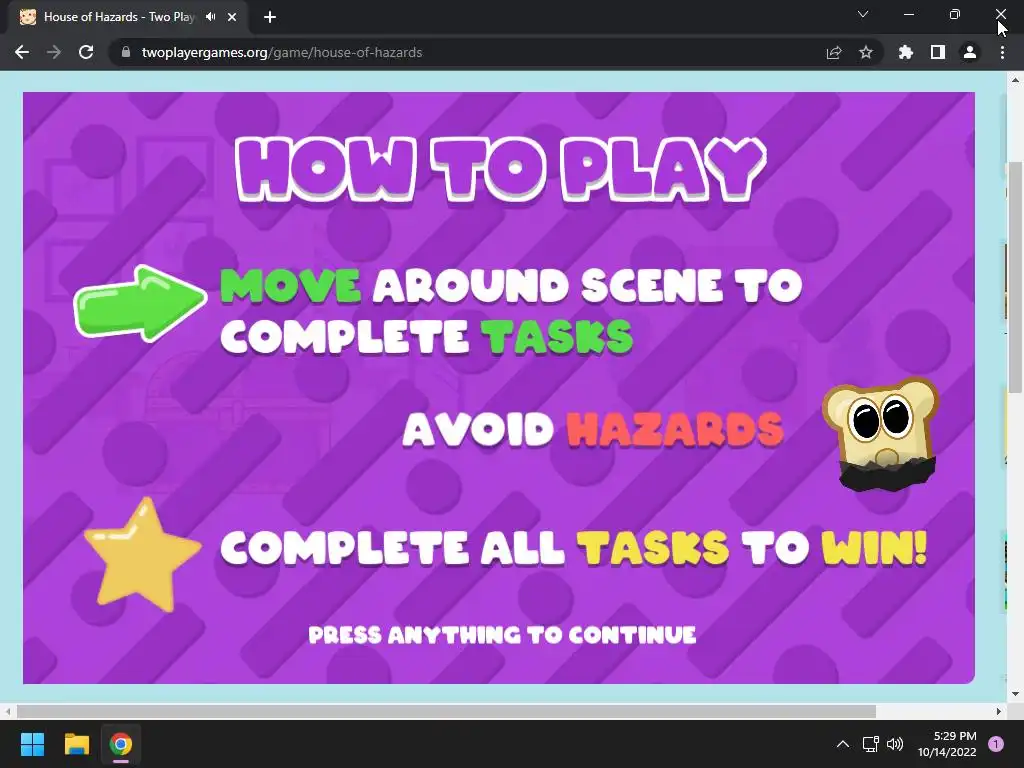The height and width of the screenshot is (768, 1024).
Task: Open File Explorer from taskbar
Action: pos(76,744)
